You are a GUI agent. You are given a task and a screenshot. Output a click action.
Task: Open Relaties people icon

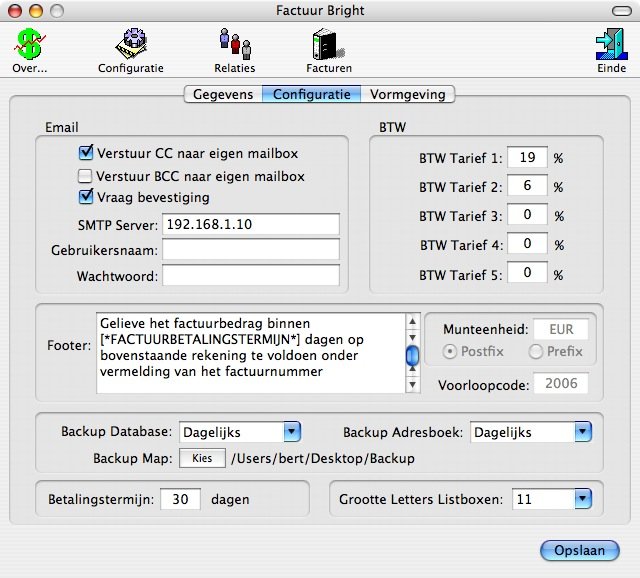pyautogui.click(x=235, y=44)
